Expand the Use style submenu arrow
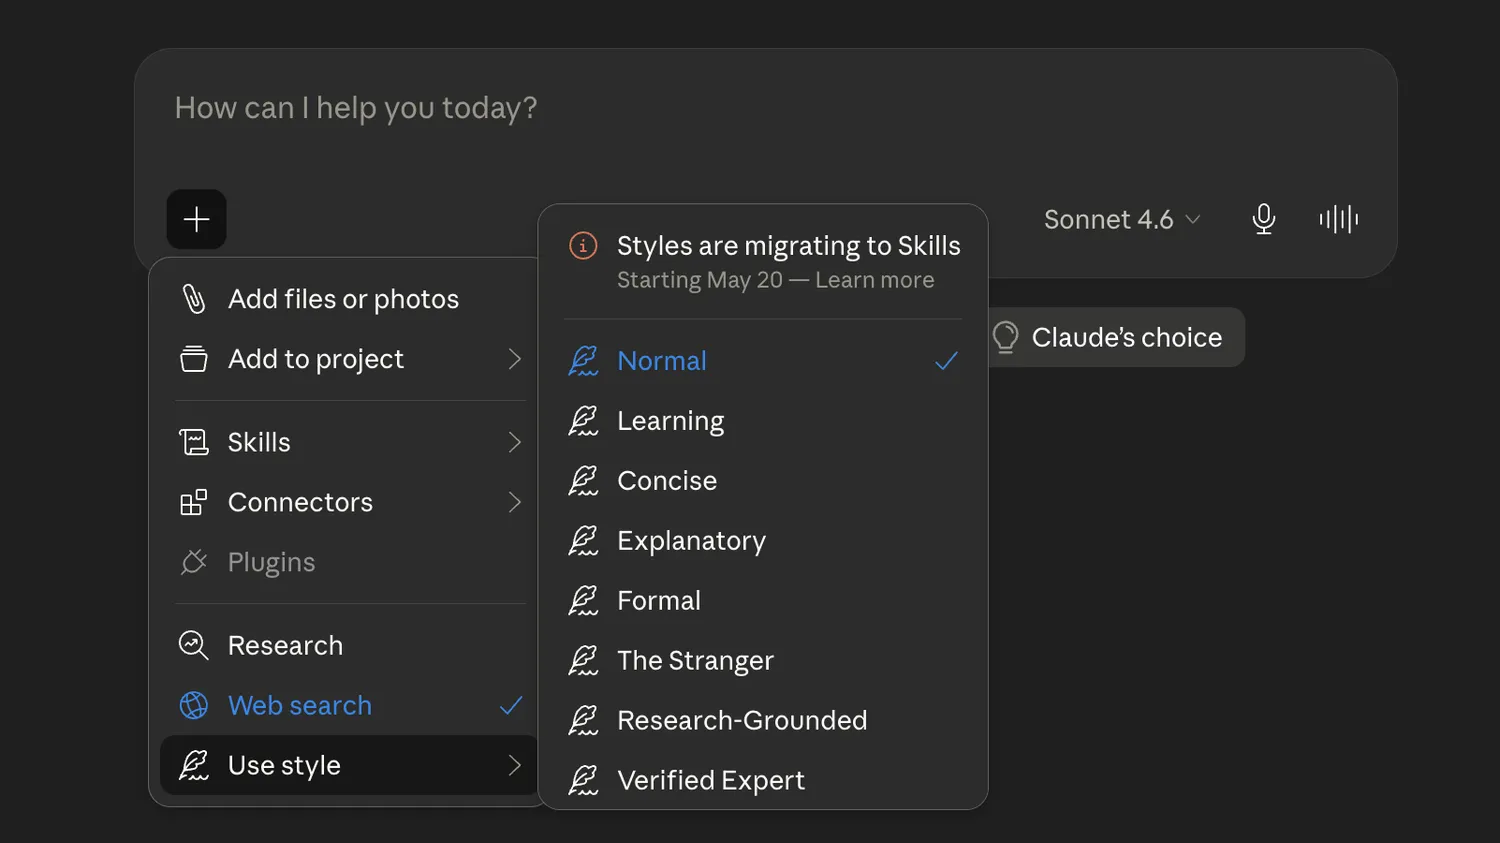 point(514,765)
